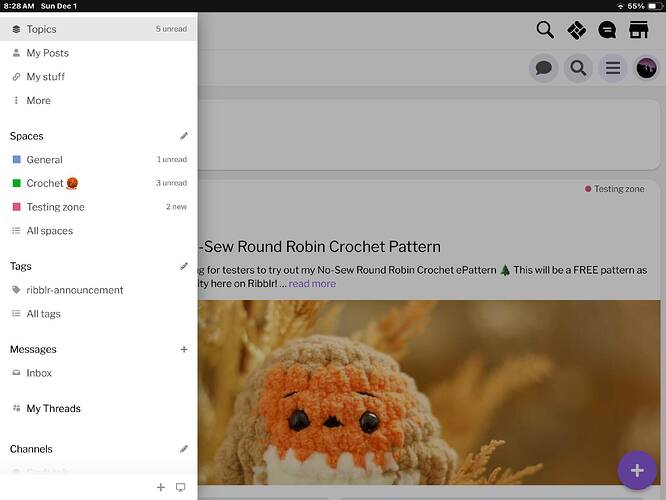666x500 pixels.
Task: Open My Threads
Action: (98, 409)
